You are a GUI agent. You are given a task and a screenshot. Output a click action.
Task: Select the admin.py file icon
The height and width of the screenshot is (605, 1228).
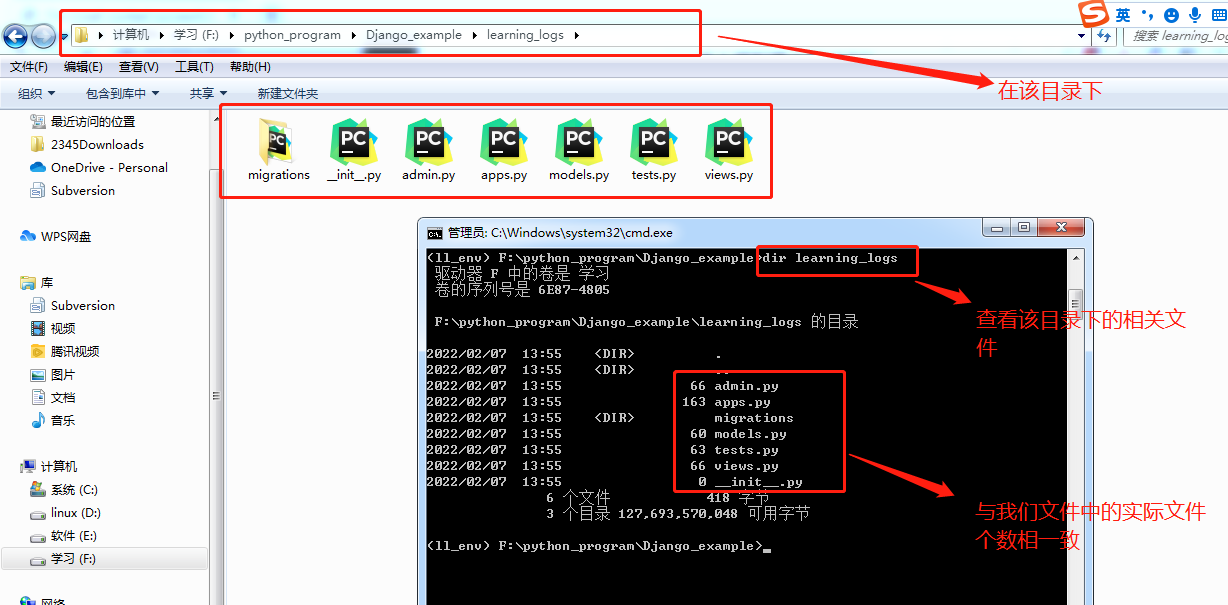tap(429, 142)
